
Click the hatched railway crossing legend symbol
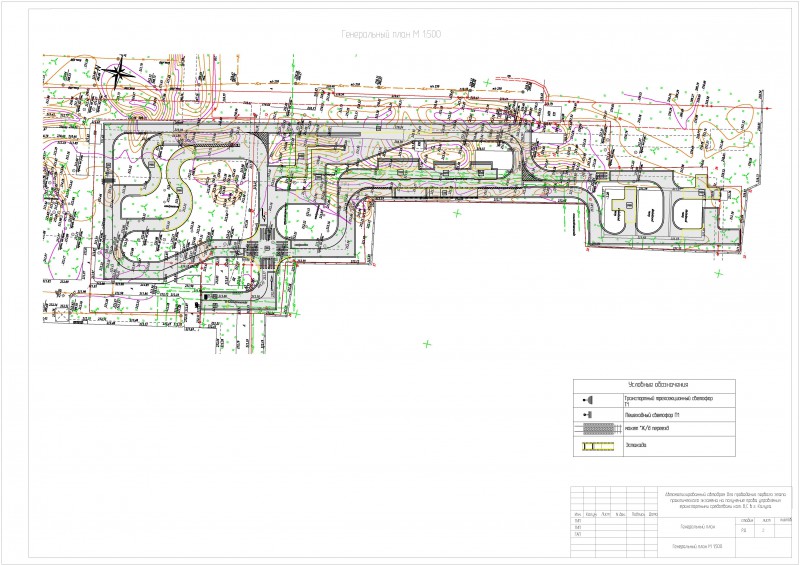click(598, 428)
